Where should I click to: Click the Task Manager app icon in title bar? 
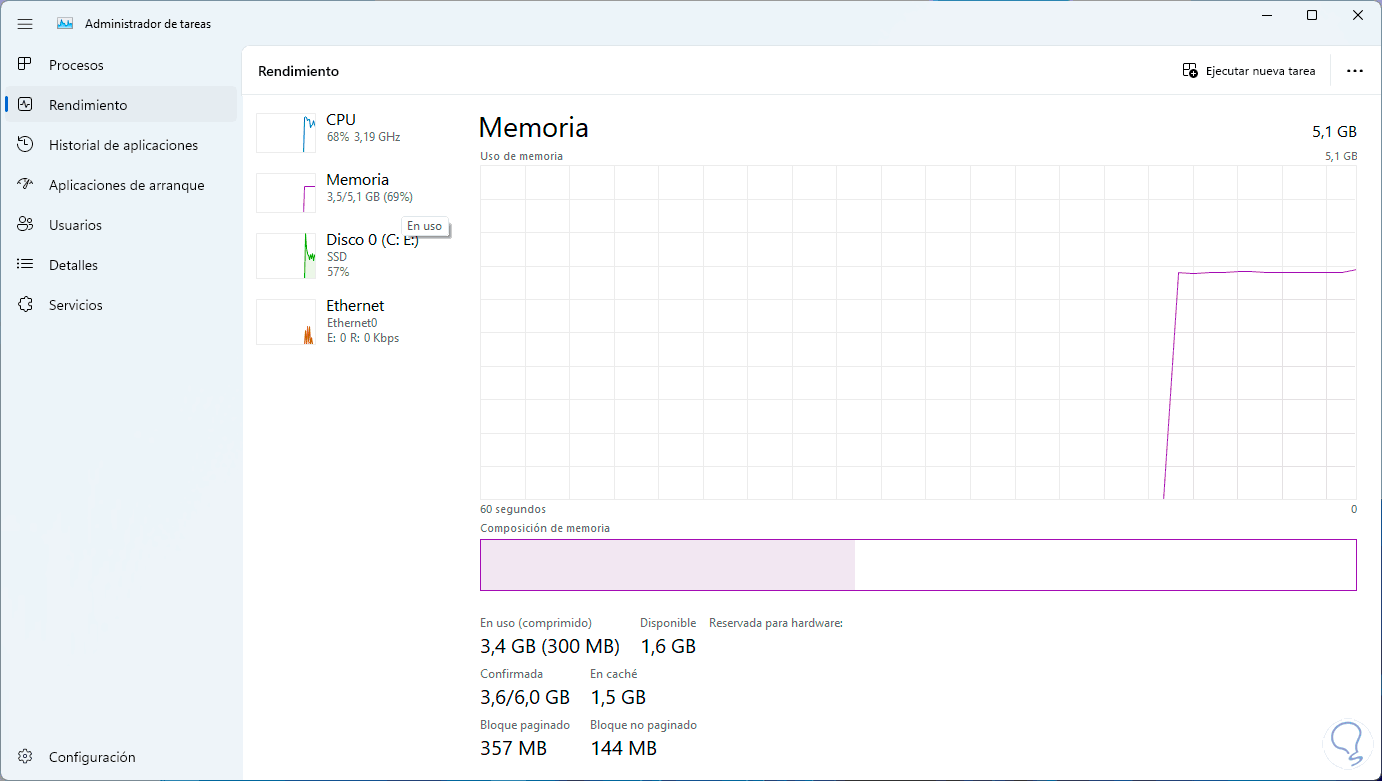65,24
